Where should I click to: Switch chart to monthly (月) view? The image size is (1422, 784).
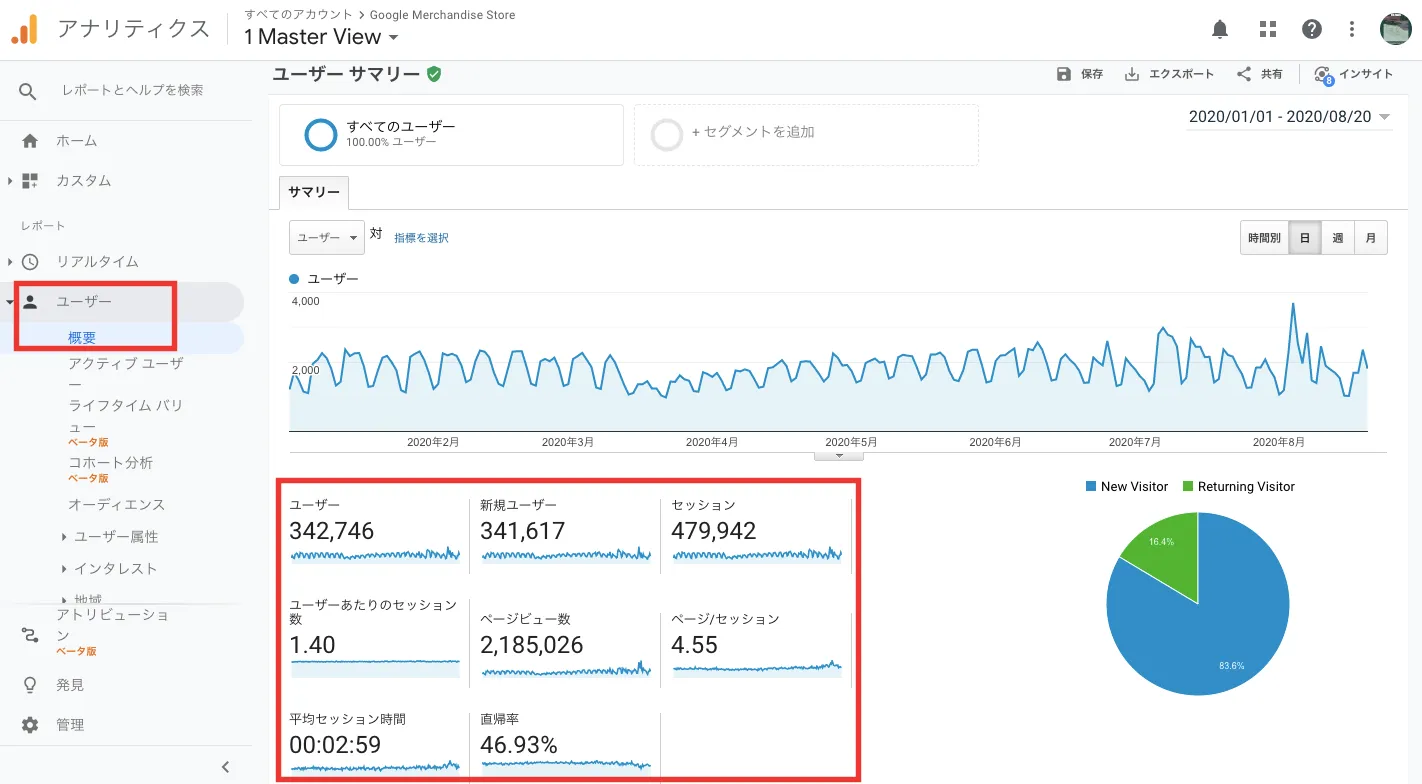pos(1371,238)
